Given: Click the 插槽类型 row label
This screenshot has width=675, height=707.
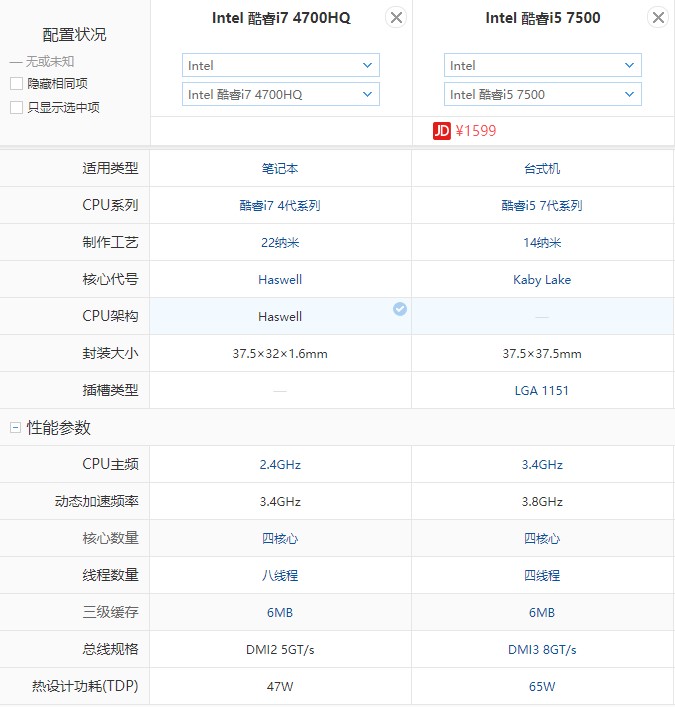Looking at the screenshot, I should pyautogui.click(x=110, y=390).
